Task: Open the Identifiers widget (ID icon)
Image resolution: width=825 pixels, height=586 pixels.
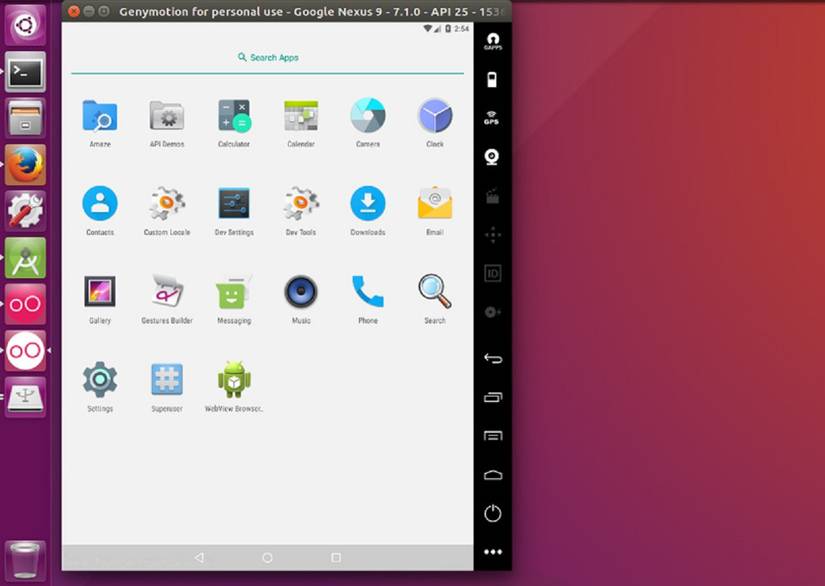Action: pos(493,272)
